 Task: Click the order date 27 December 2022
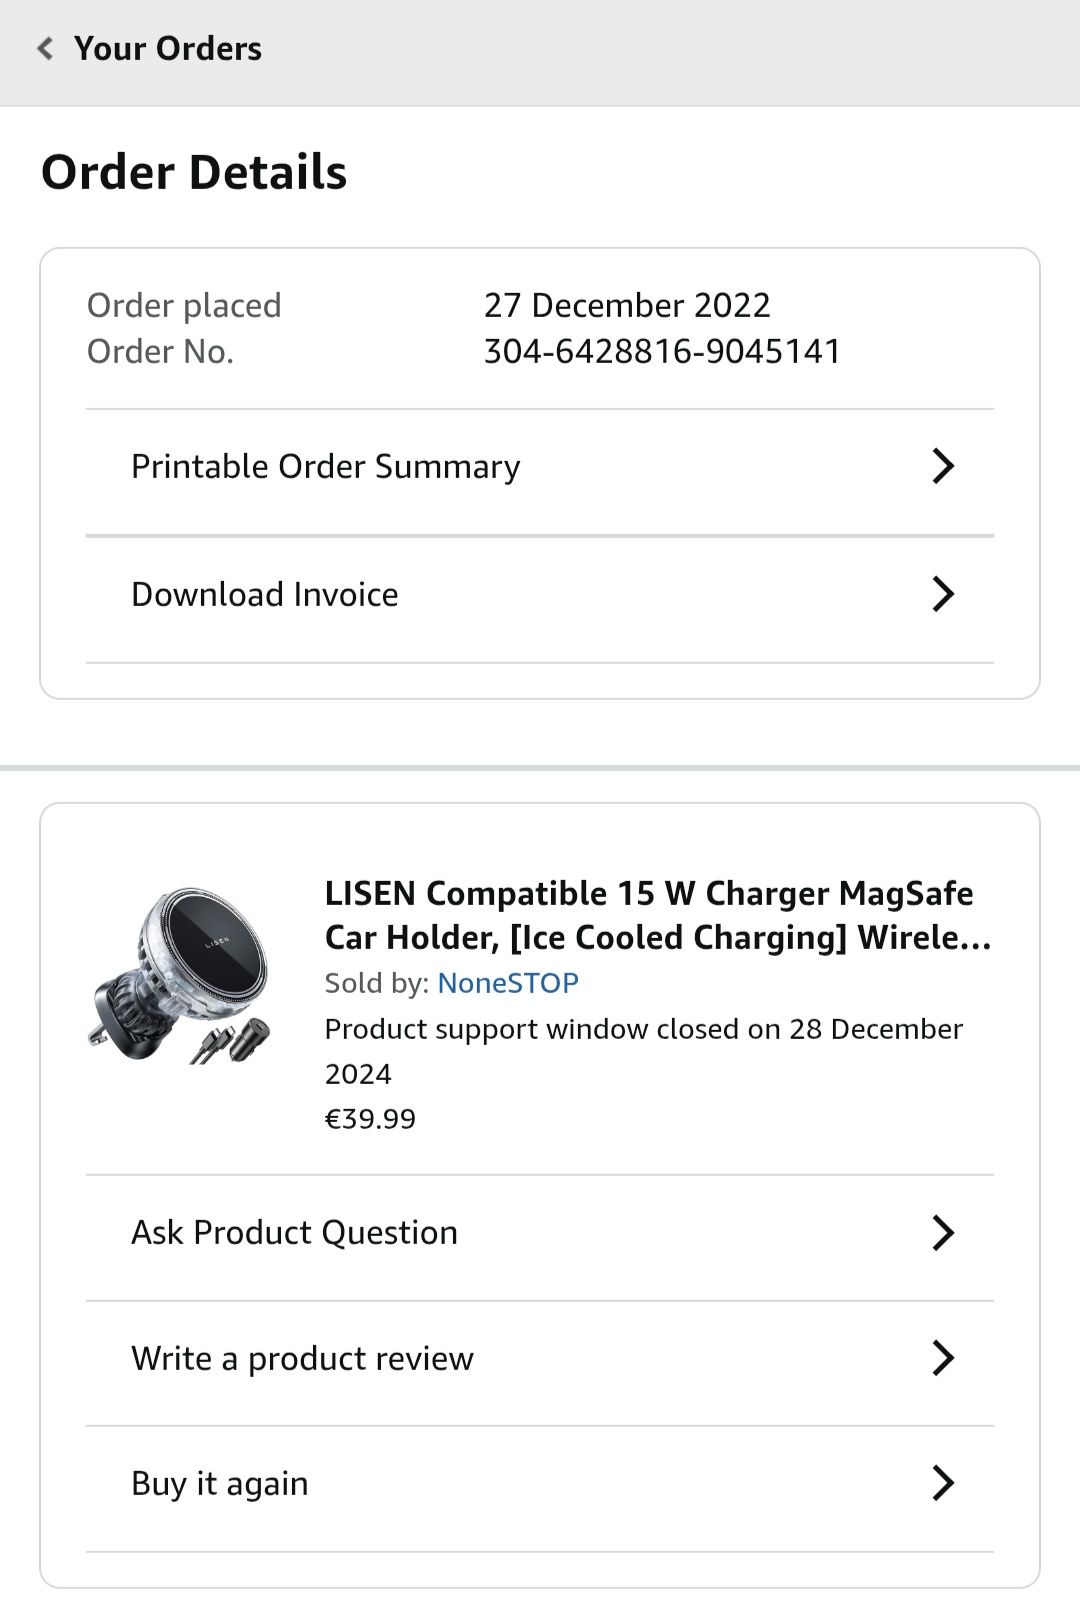pyautogui.click(x=627, y=305)
